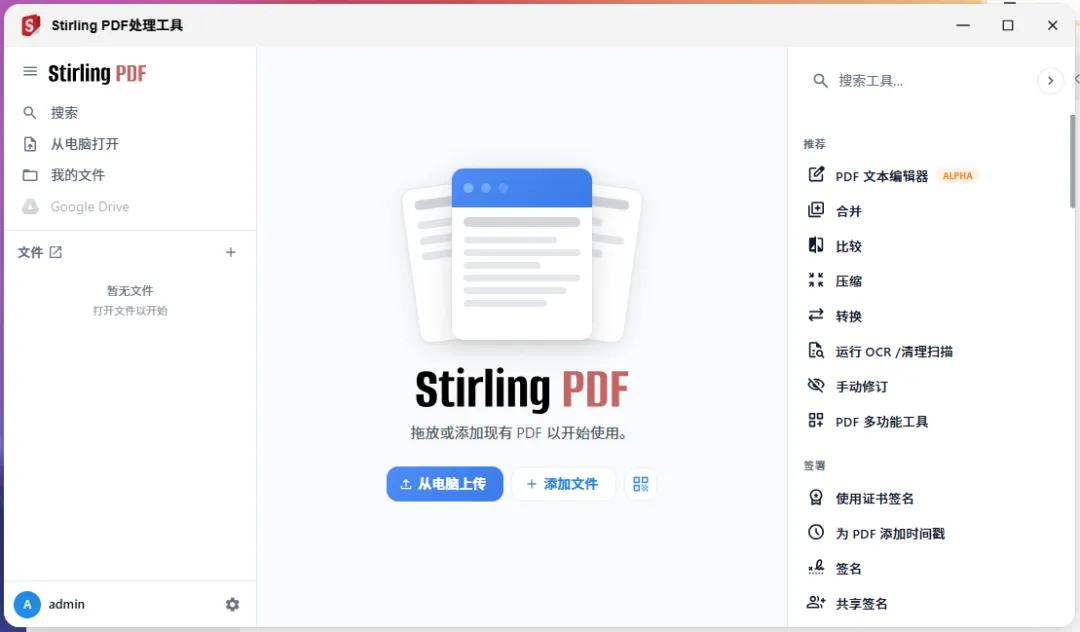Click the Sign (签名) pen icon
Screen dimensions: 1080x632
tap(816, 567)
